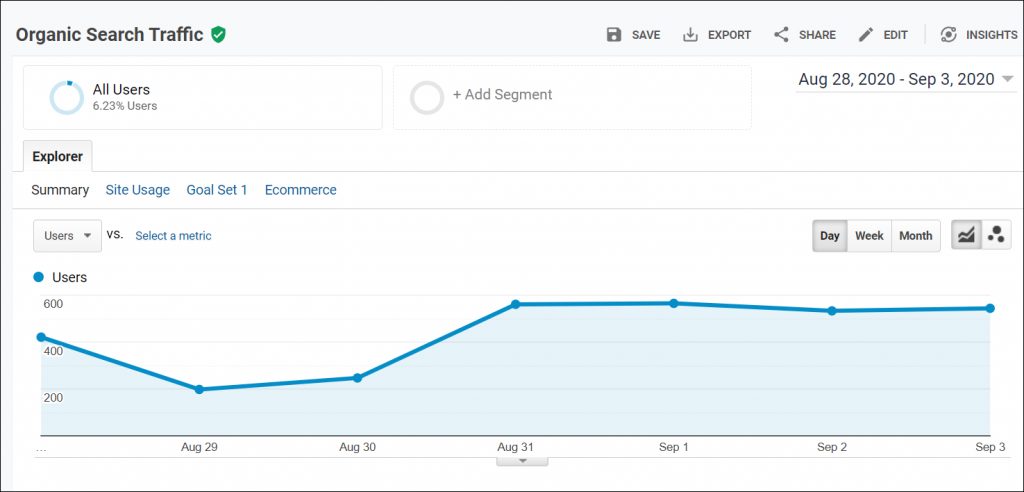The image size is (1024, 492).
Task: Click the Select a metric link
Action: (x=173, y=236)
